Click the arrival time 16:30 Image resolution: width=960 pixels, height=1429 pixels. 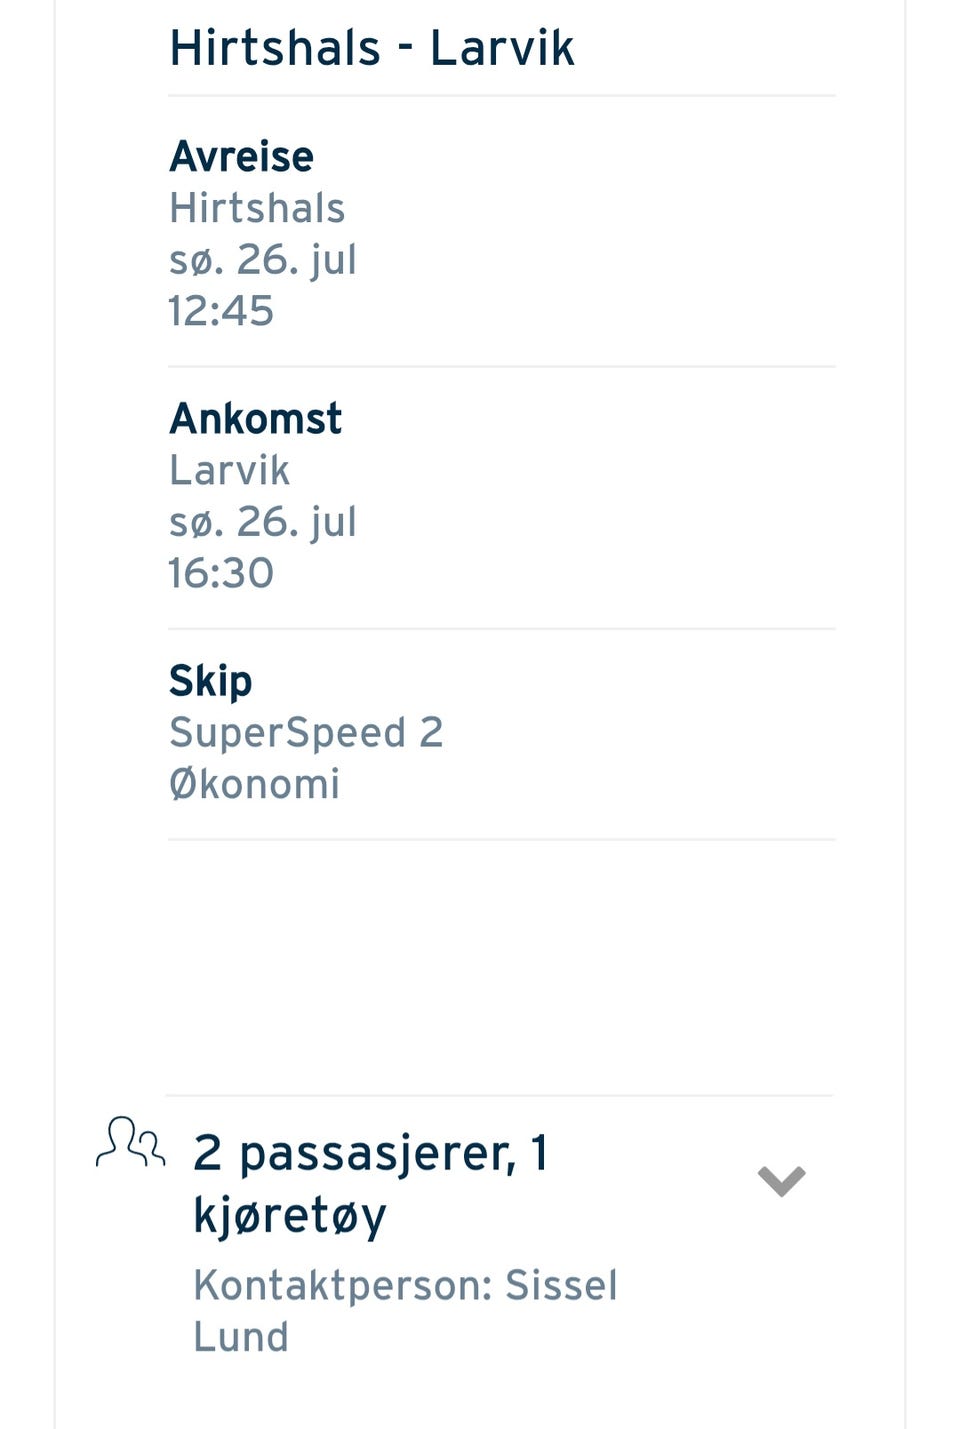point(221,573)
